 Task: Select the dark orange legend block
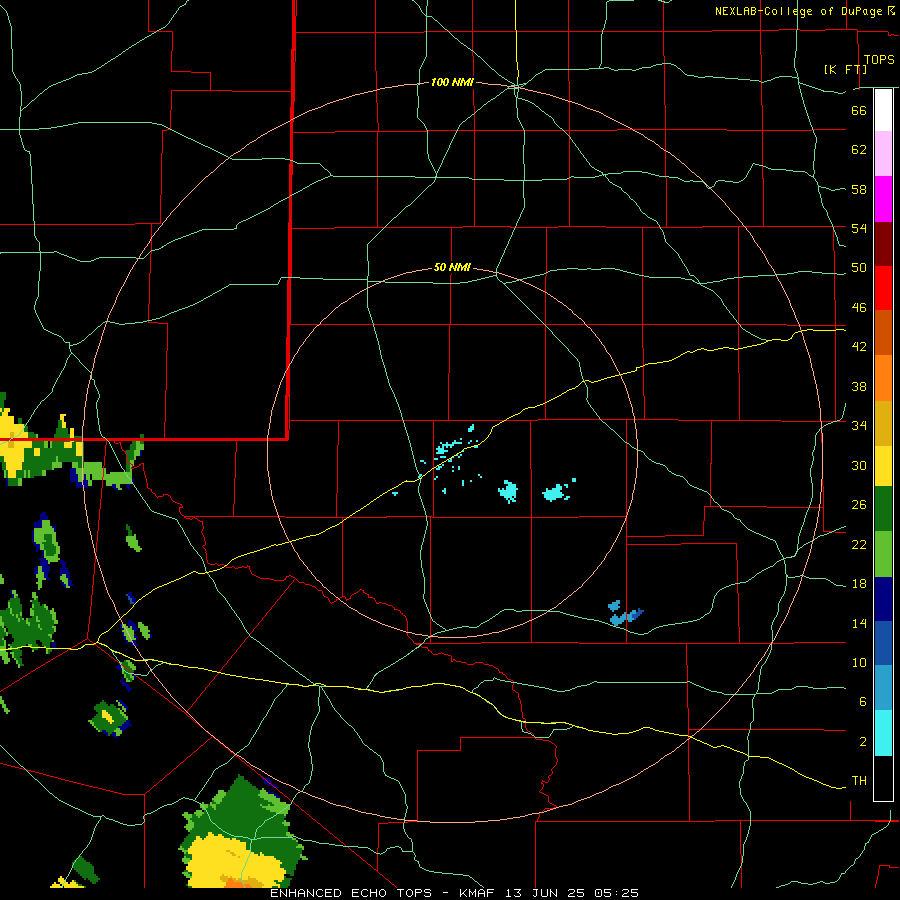[883, 333]
